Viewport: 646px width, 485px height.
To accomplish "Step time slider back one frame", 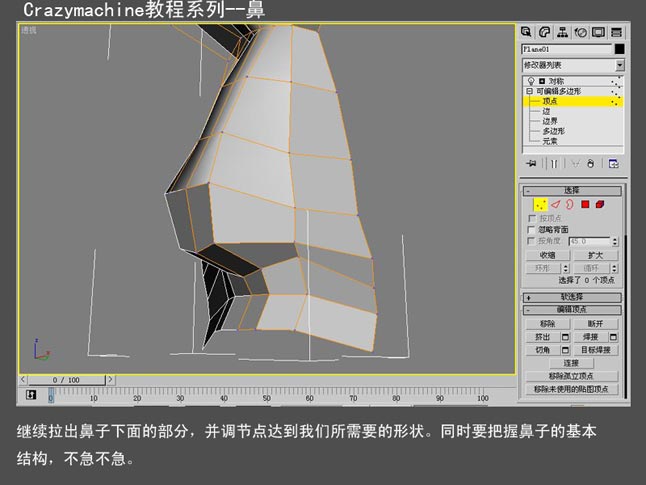I will coord(23,380).
